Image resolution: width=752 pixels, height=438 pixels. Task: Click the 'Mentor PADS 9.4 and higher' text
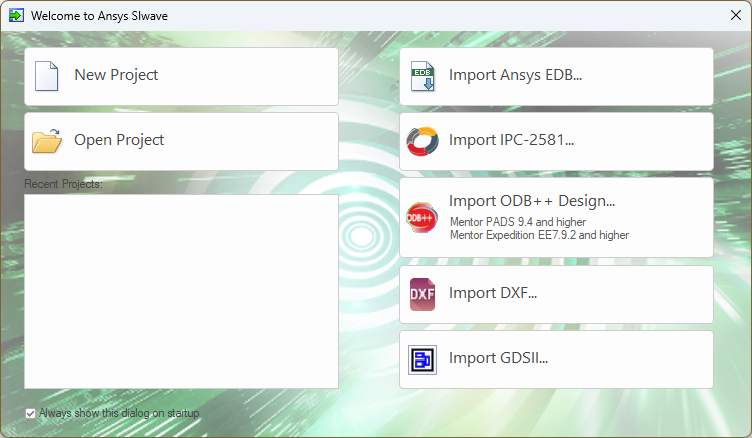pyautogui.click(x=518, y=222)
